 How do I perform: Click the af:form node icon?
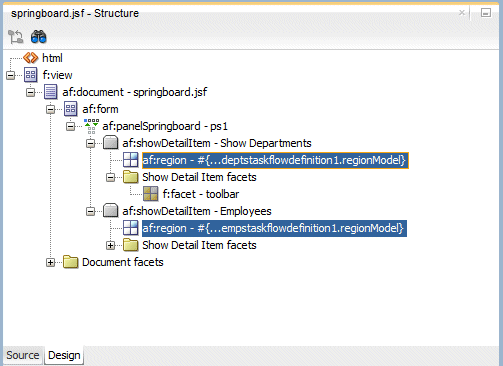[71, 109]
